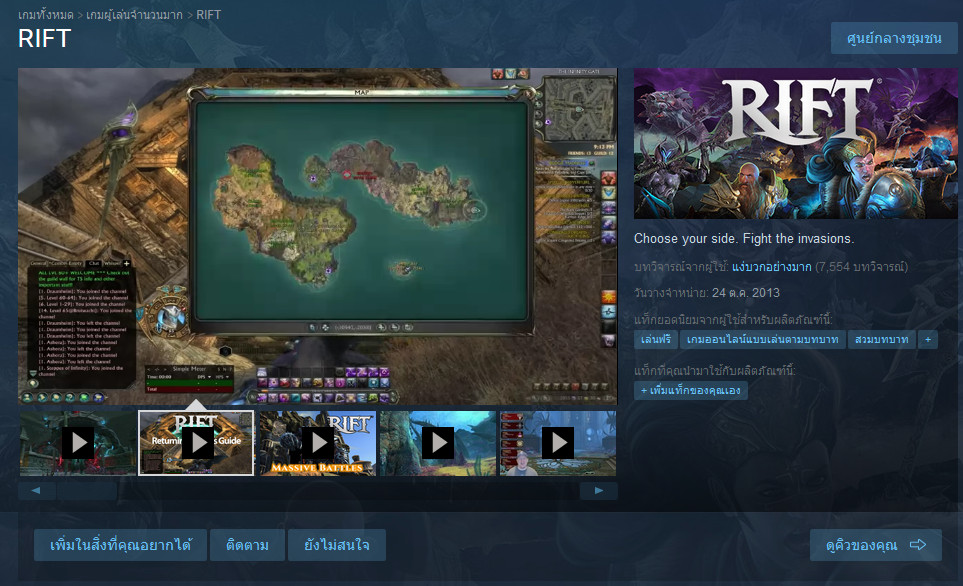Image resolution: width=963 pixels, height=586 pixels.
Task: Click เพิ่มในสิ่งที่คุณอยากได้ wishlist button
Action: pyautogui.click(x=120, y=545)
